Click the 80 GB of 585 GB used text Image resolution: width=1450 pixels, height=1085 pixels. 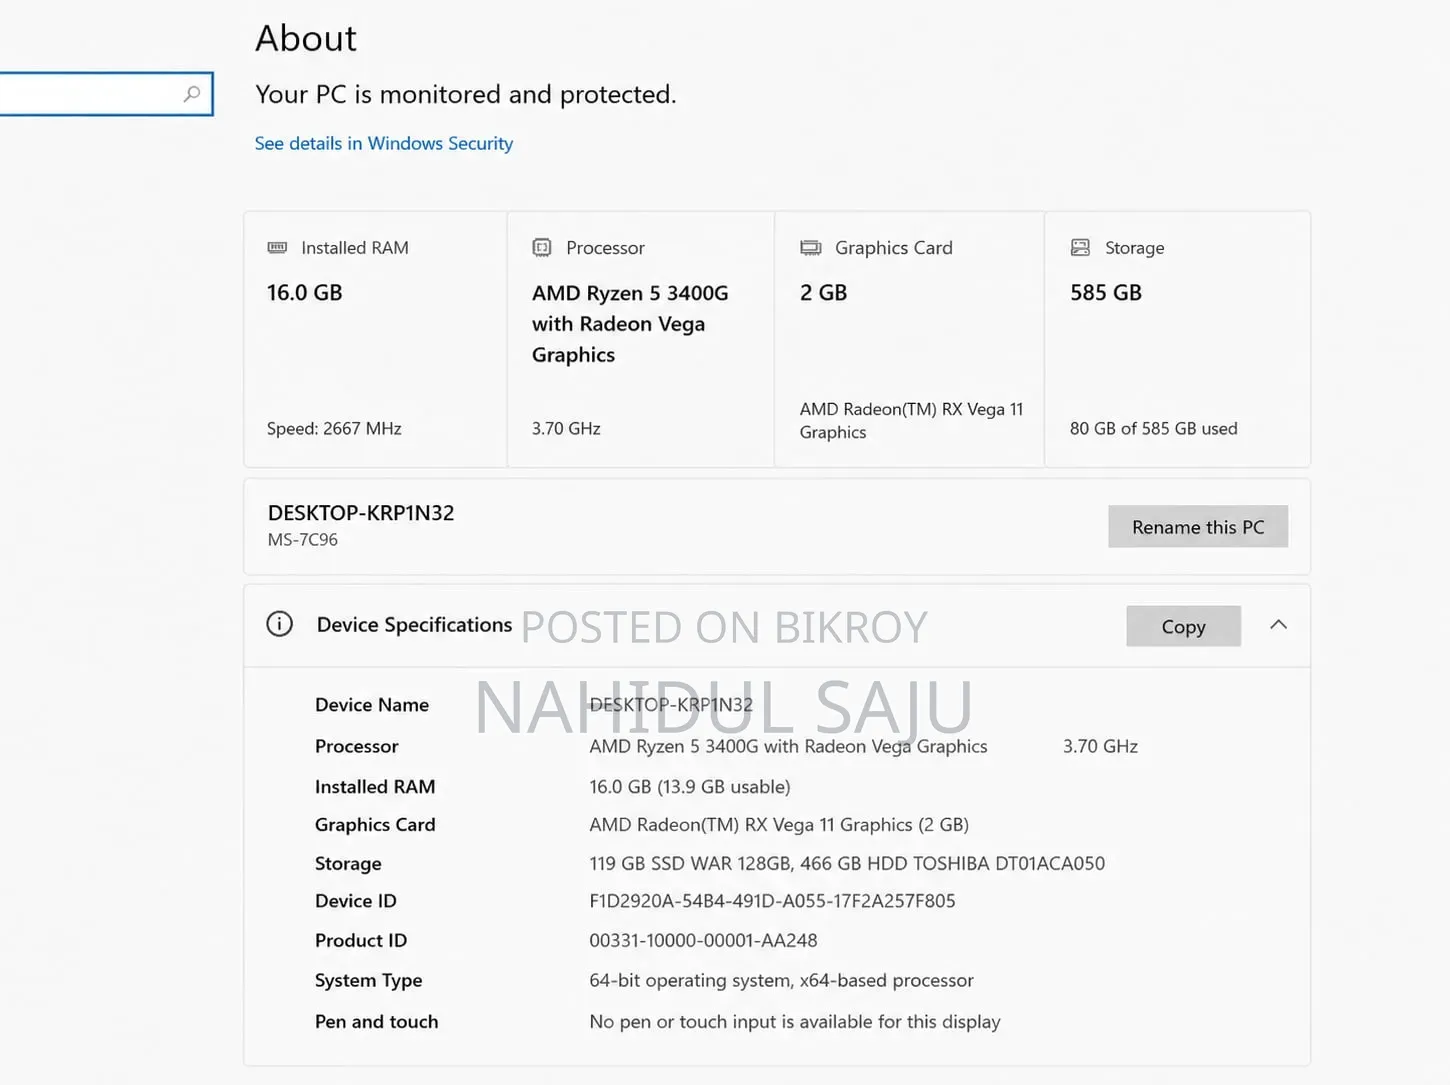[1153, 428]
